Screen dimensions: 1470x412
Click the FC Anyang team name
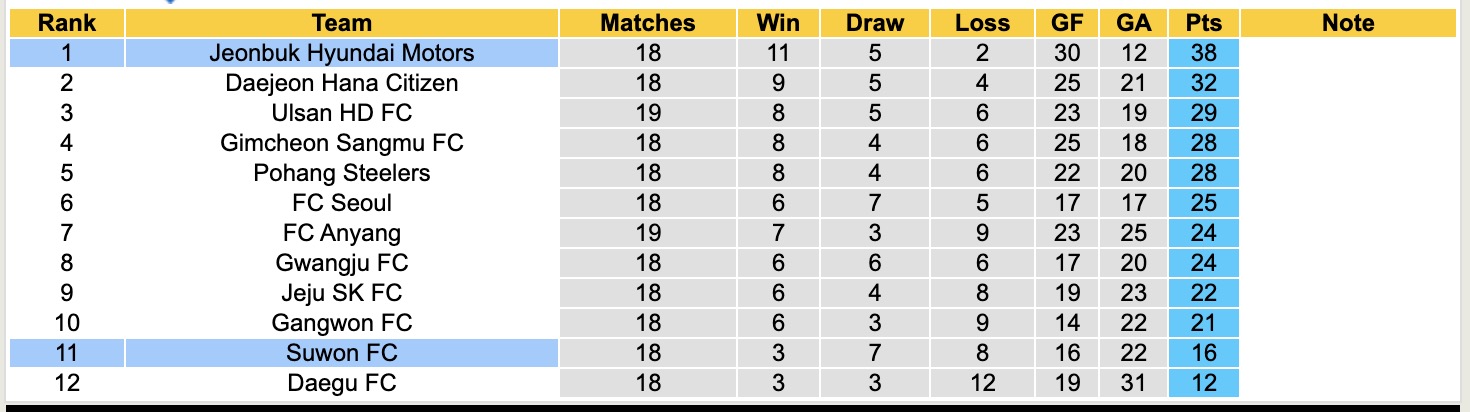coord(342,233)
